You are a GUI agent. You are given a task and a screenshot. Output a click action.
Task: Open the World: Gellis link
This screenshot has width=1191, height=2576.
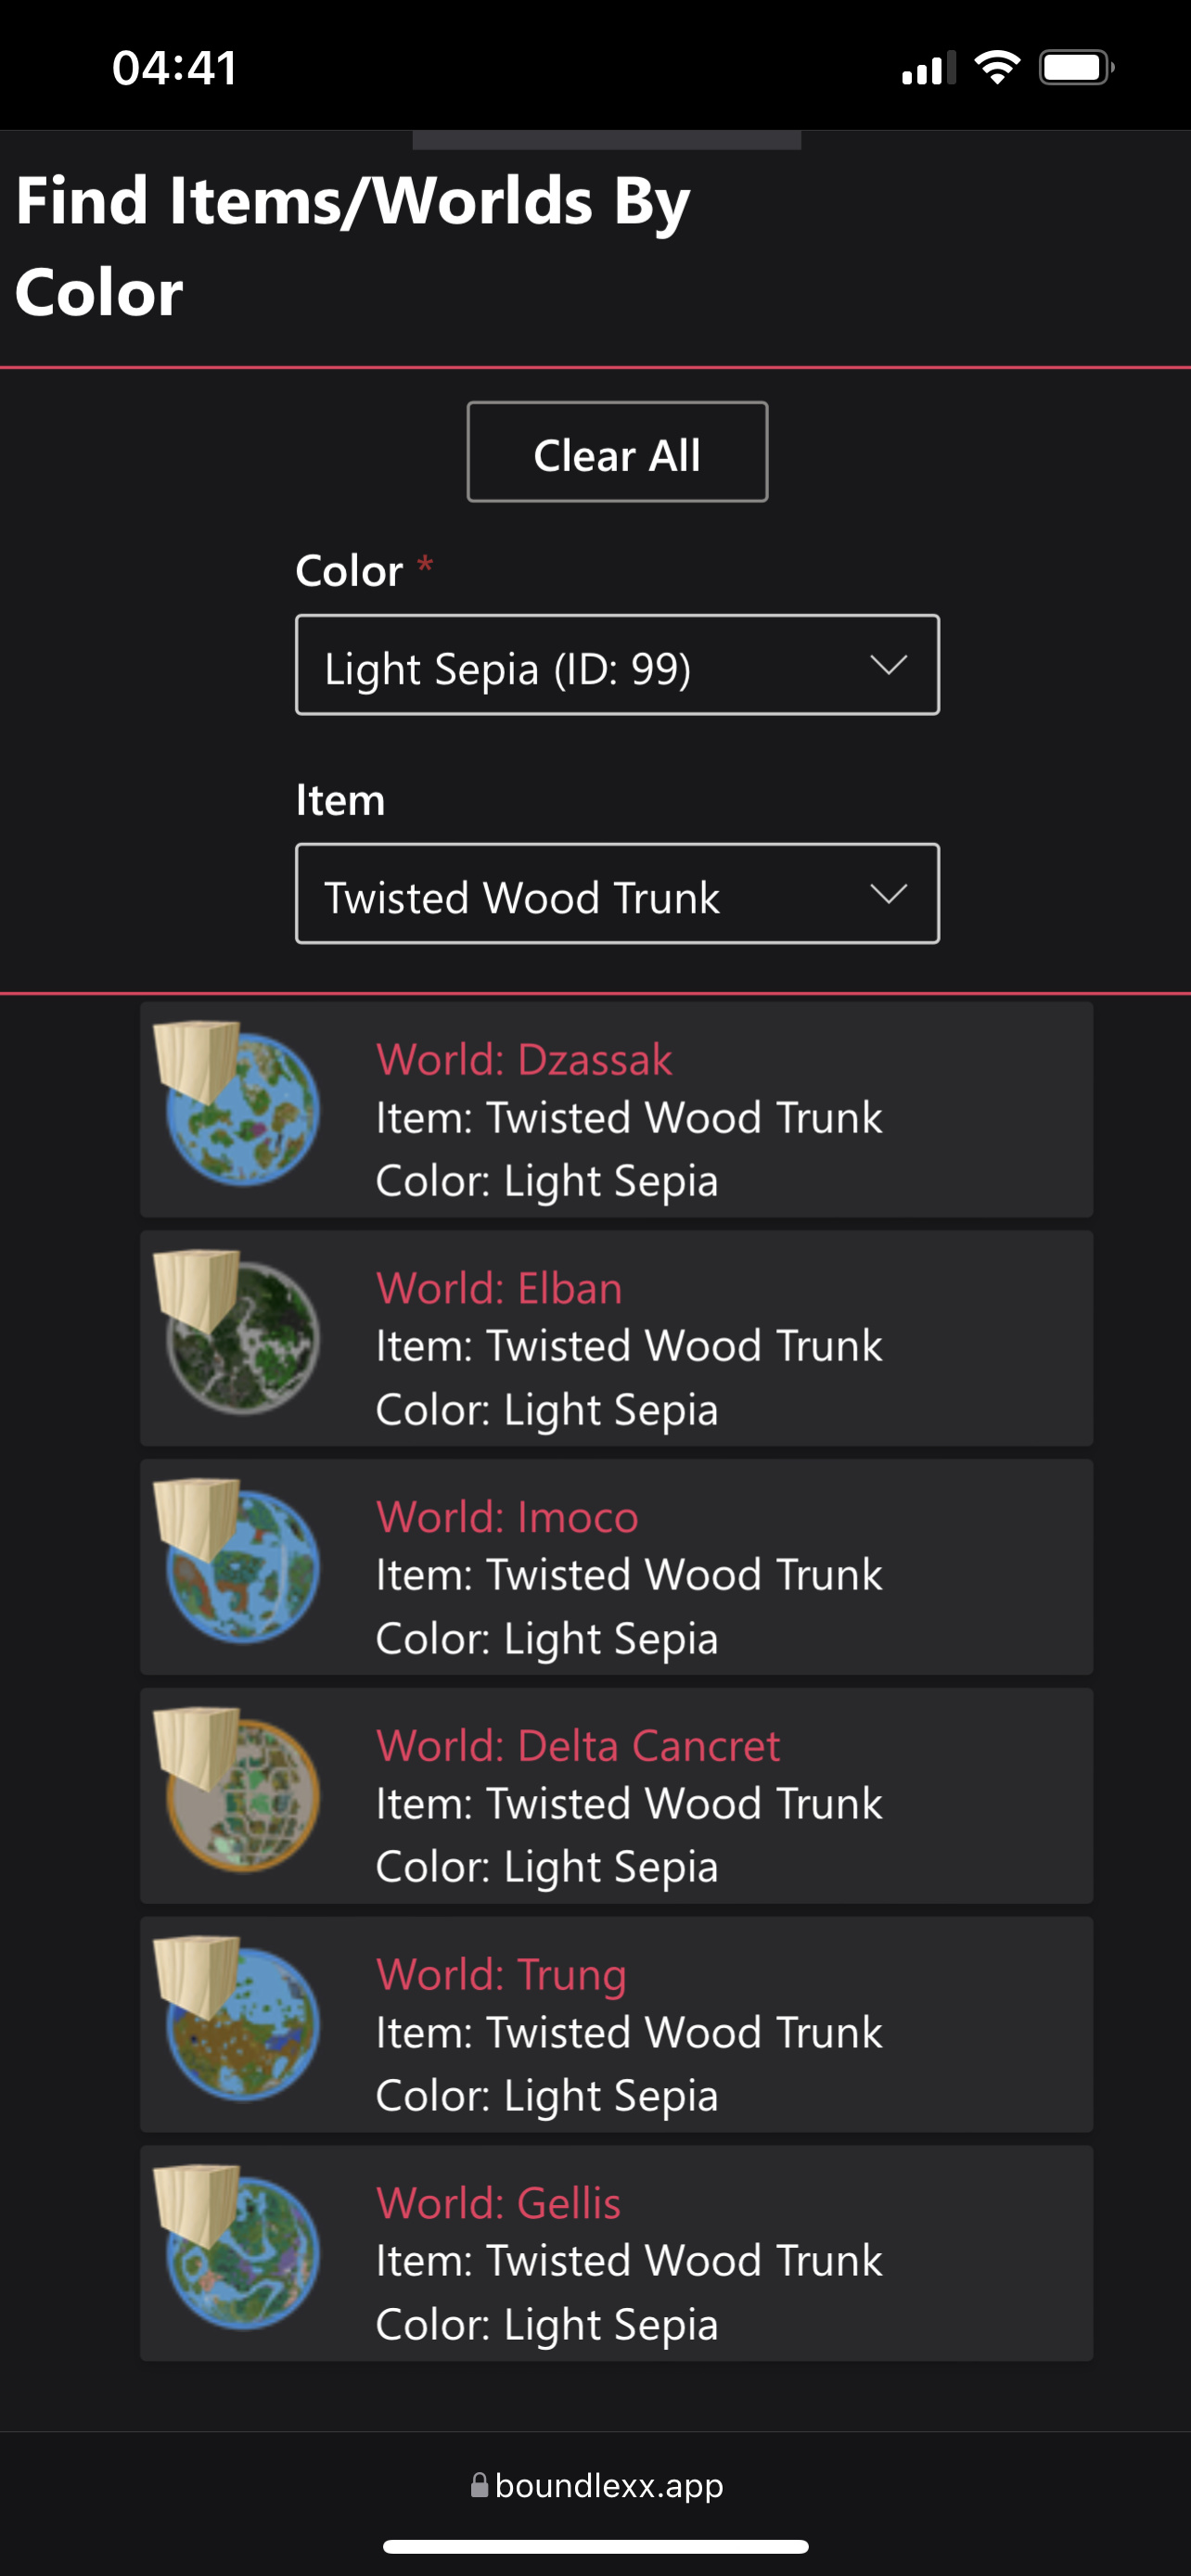(x=498, y=2203)
